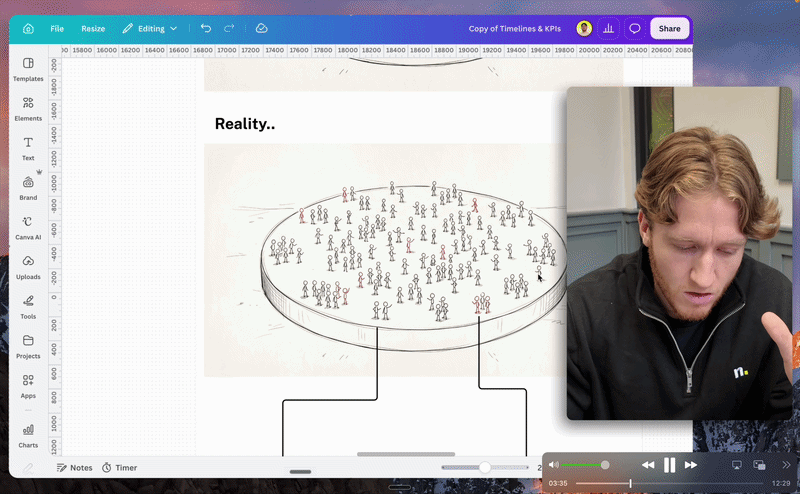
Task: Open the File menu
Action: coord(57,29)
